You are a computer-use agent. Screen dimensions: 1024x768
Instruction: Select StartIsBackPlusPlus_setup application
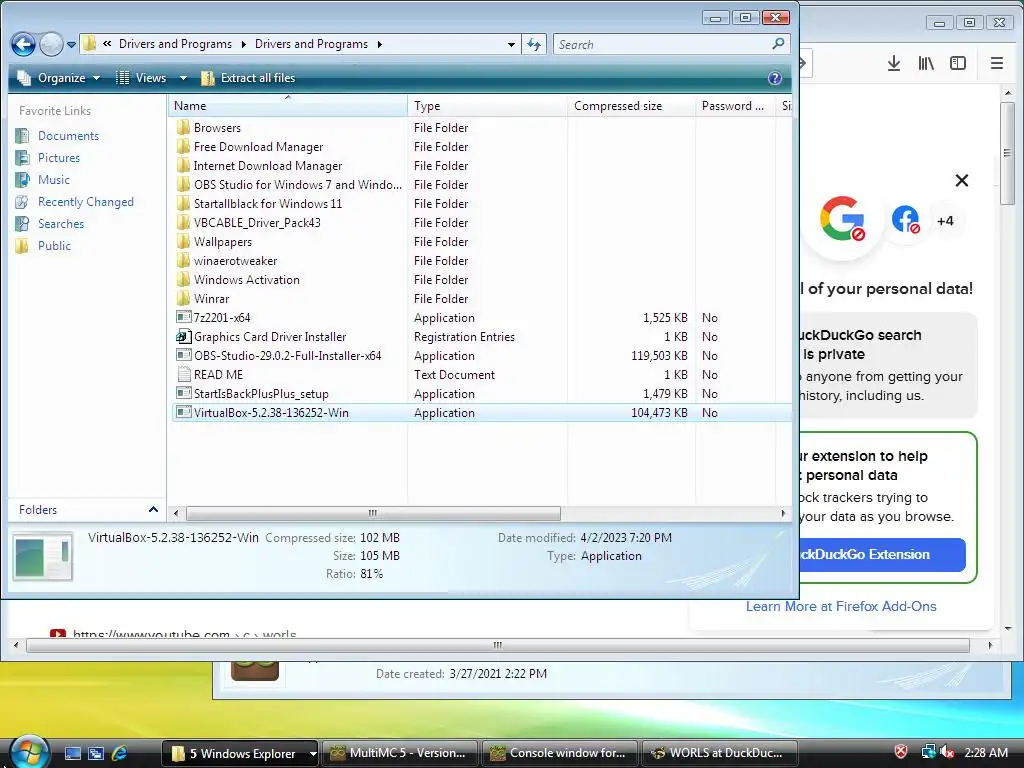click(253, 393)
